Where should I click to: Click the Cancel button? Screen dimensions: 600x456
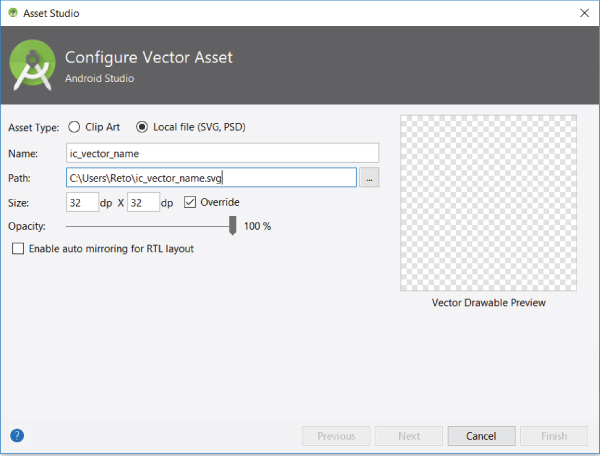[481, 435]
